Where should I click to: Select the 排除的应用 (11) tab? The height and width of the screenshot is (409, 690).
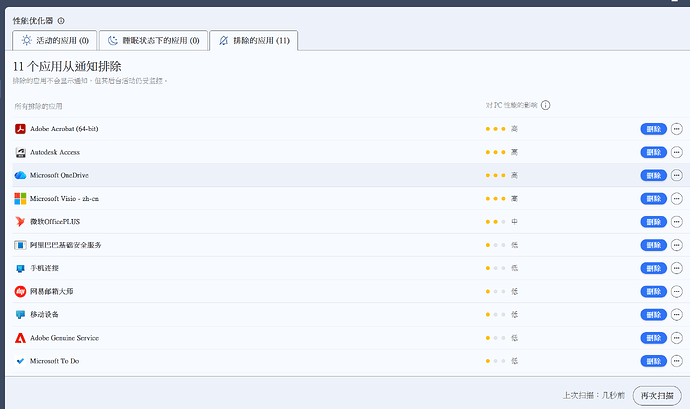tap(254, 41)
